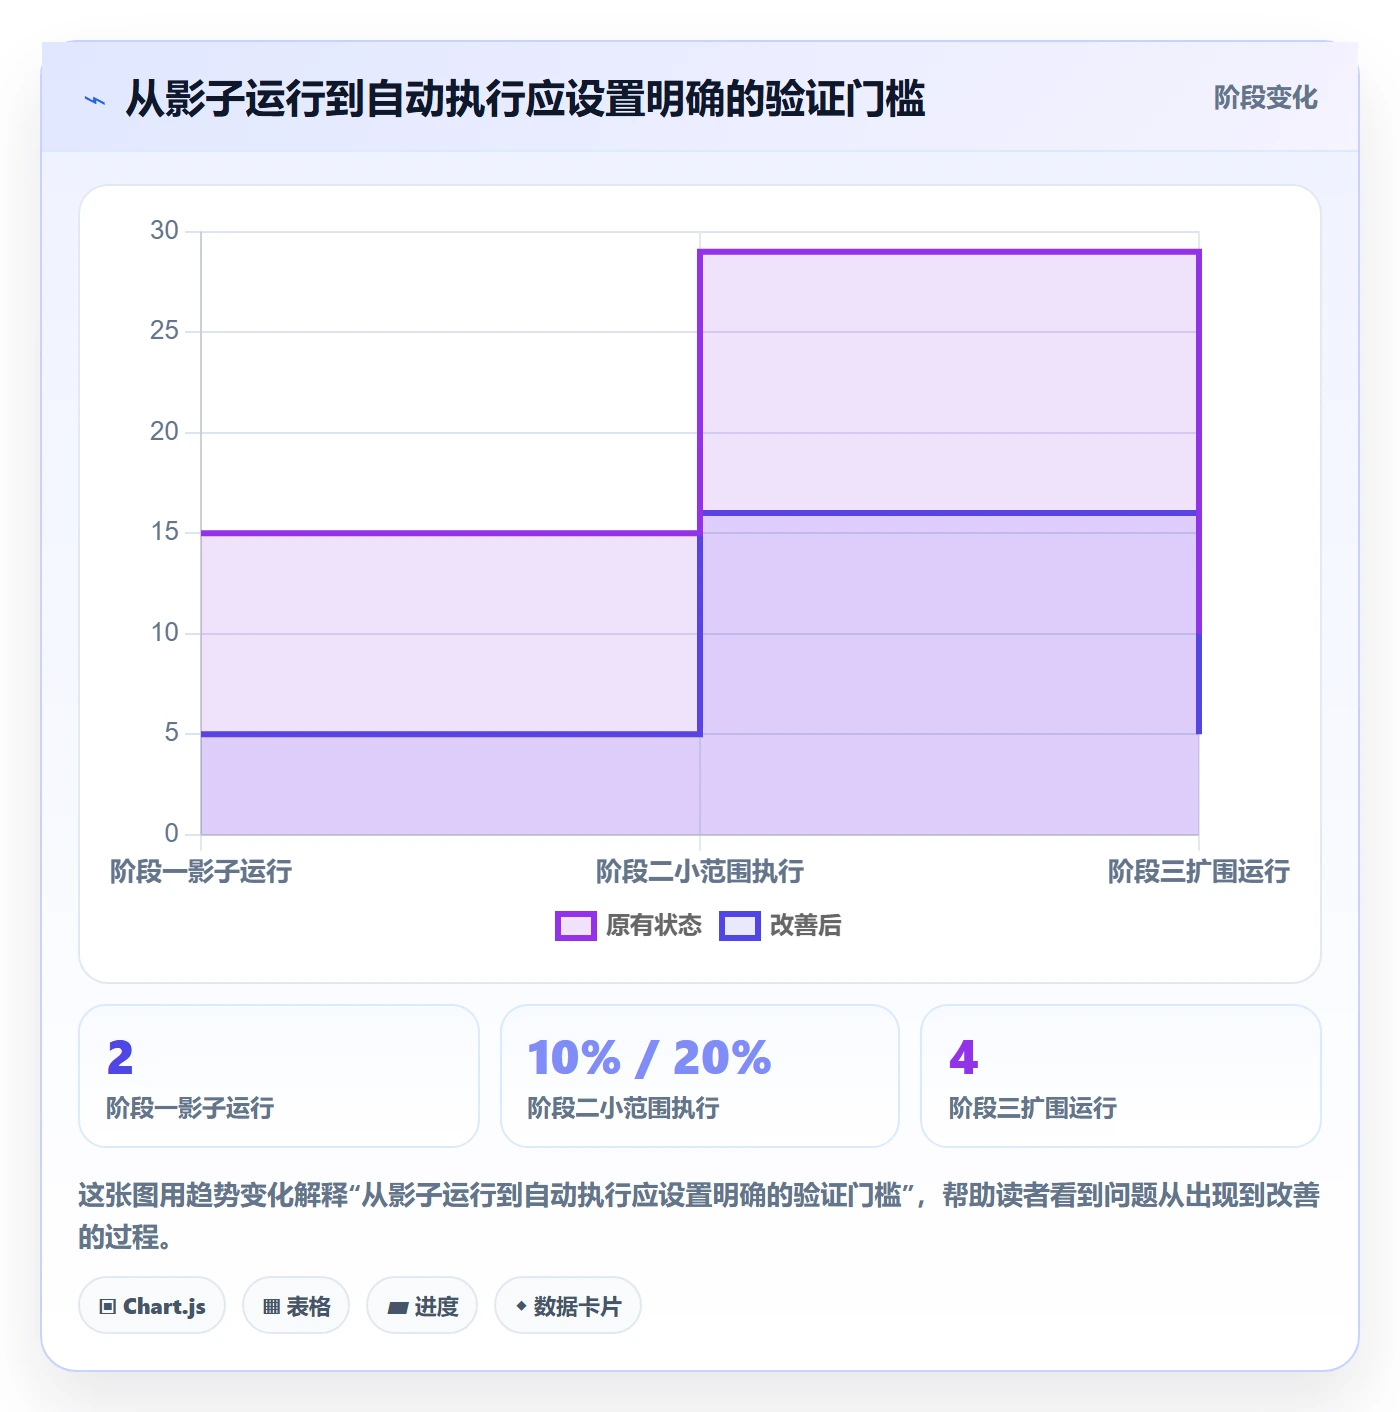
Task: Select the 数据卡片 tag chip
Action: [568, 1306]
